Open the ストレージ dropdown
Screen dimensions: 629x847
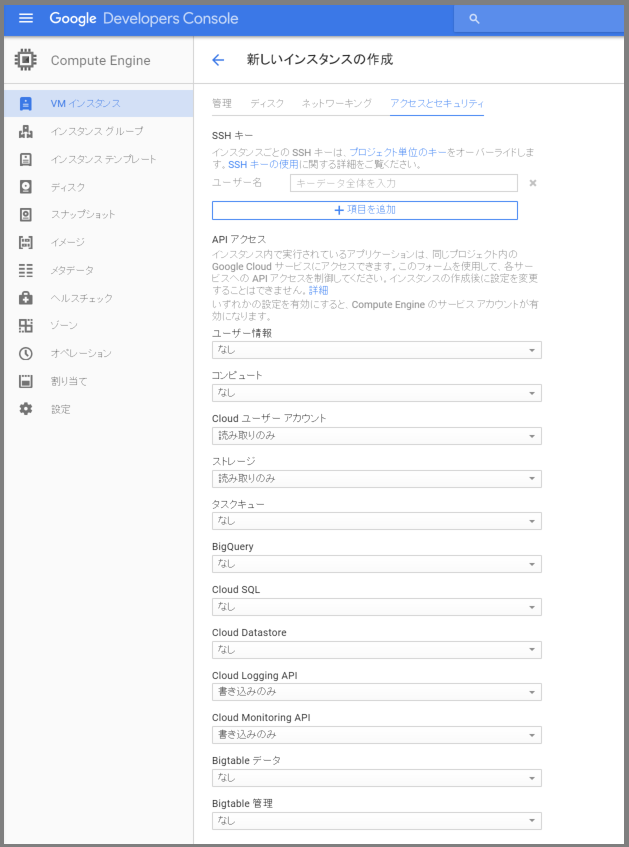tap(377, 479)
